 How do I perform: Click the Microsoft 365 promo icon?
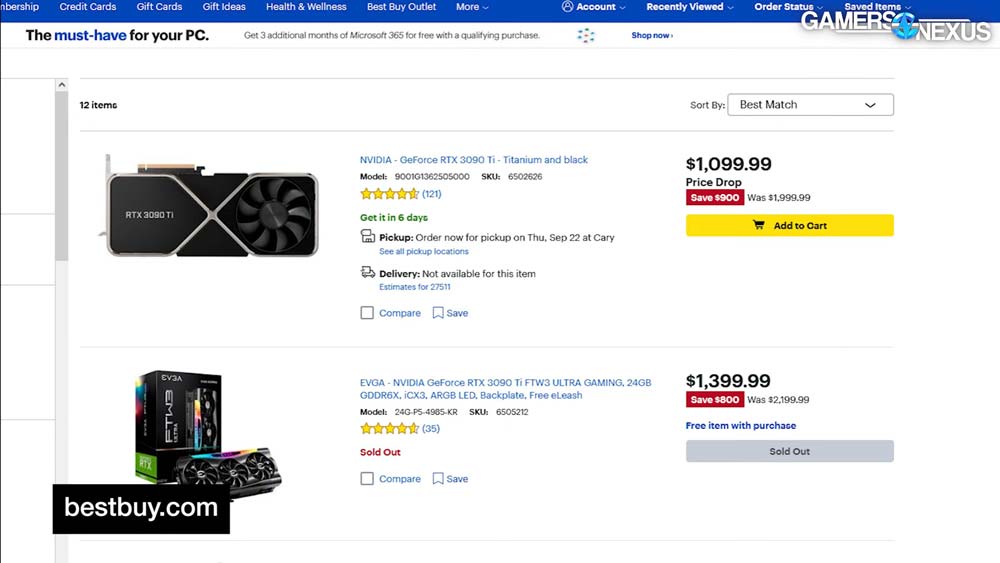pyautogui.click(x=586, y=36)
